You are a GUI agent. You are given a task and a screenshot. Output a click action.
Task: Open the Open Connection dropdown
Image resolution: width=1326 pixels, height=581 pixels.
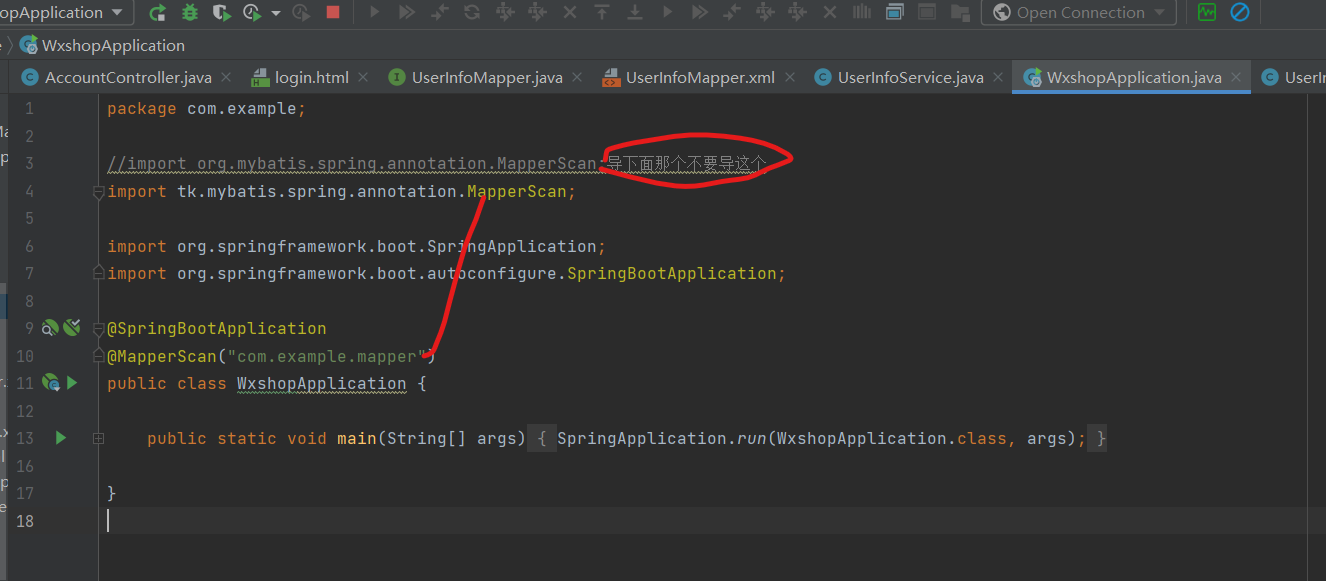pyautogui.click(x=1079, y=13)
